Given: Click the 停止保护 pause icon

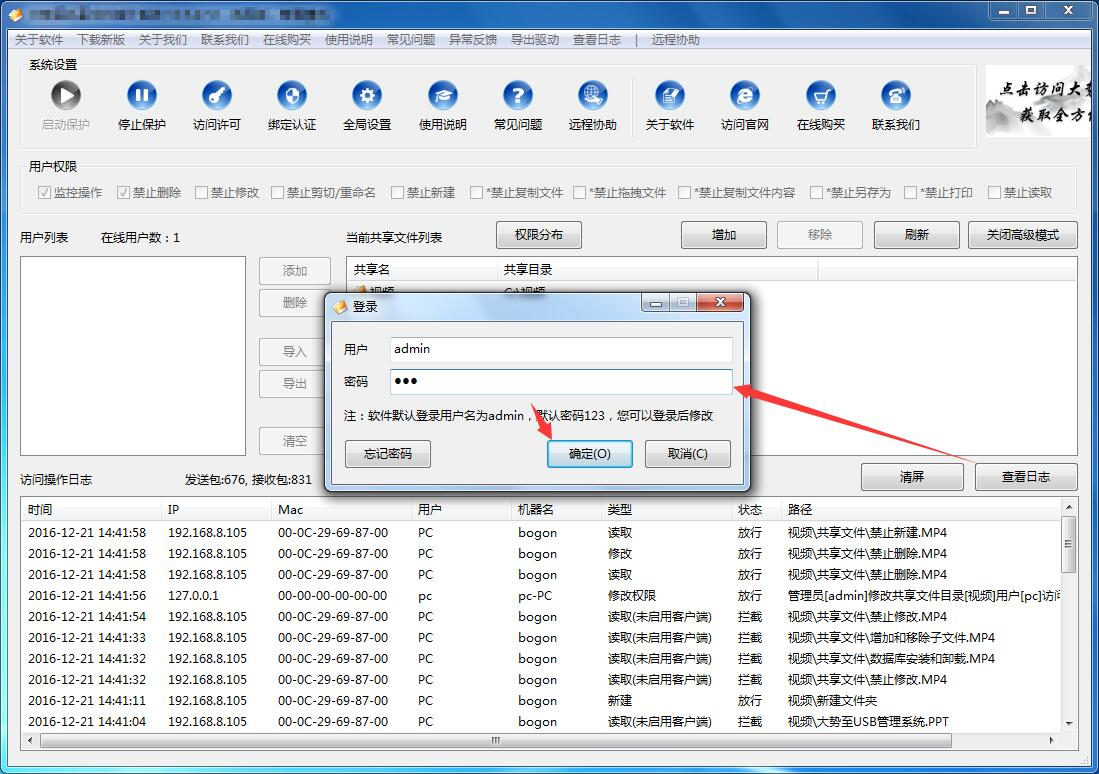Looking at the screenshot, I should [142, 97].
